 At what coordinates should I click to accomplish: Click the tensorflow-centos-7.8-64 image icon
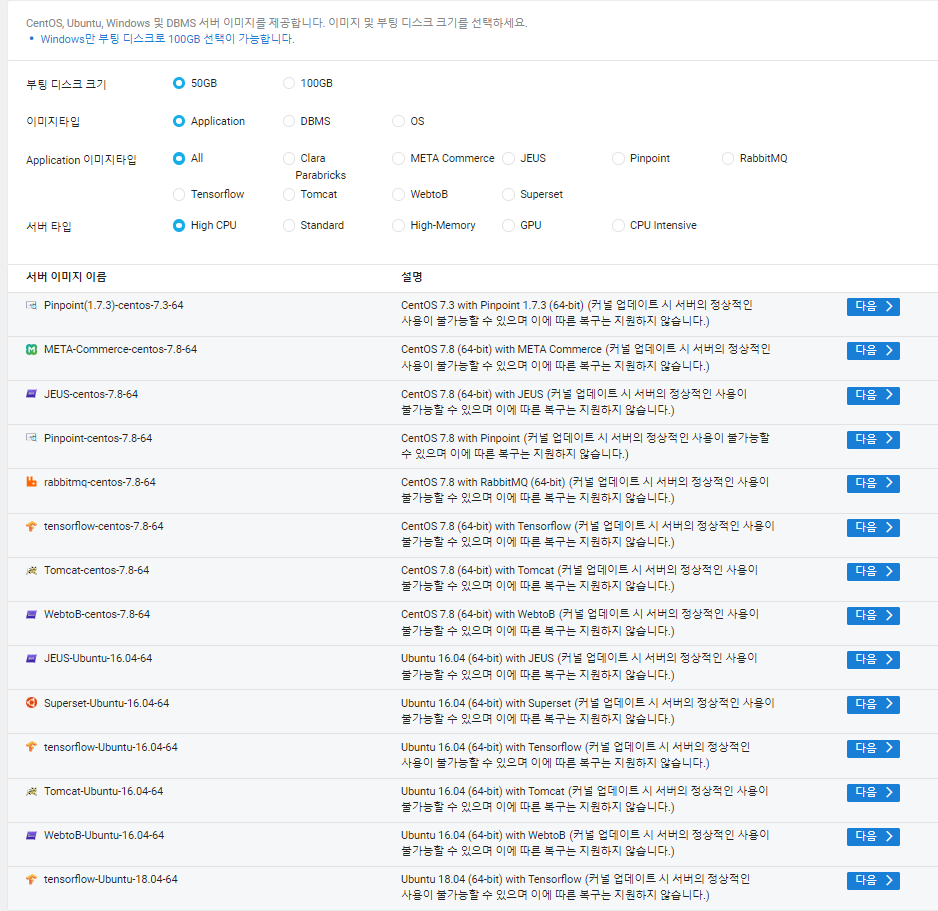pos(32,526)
